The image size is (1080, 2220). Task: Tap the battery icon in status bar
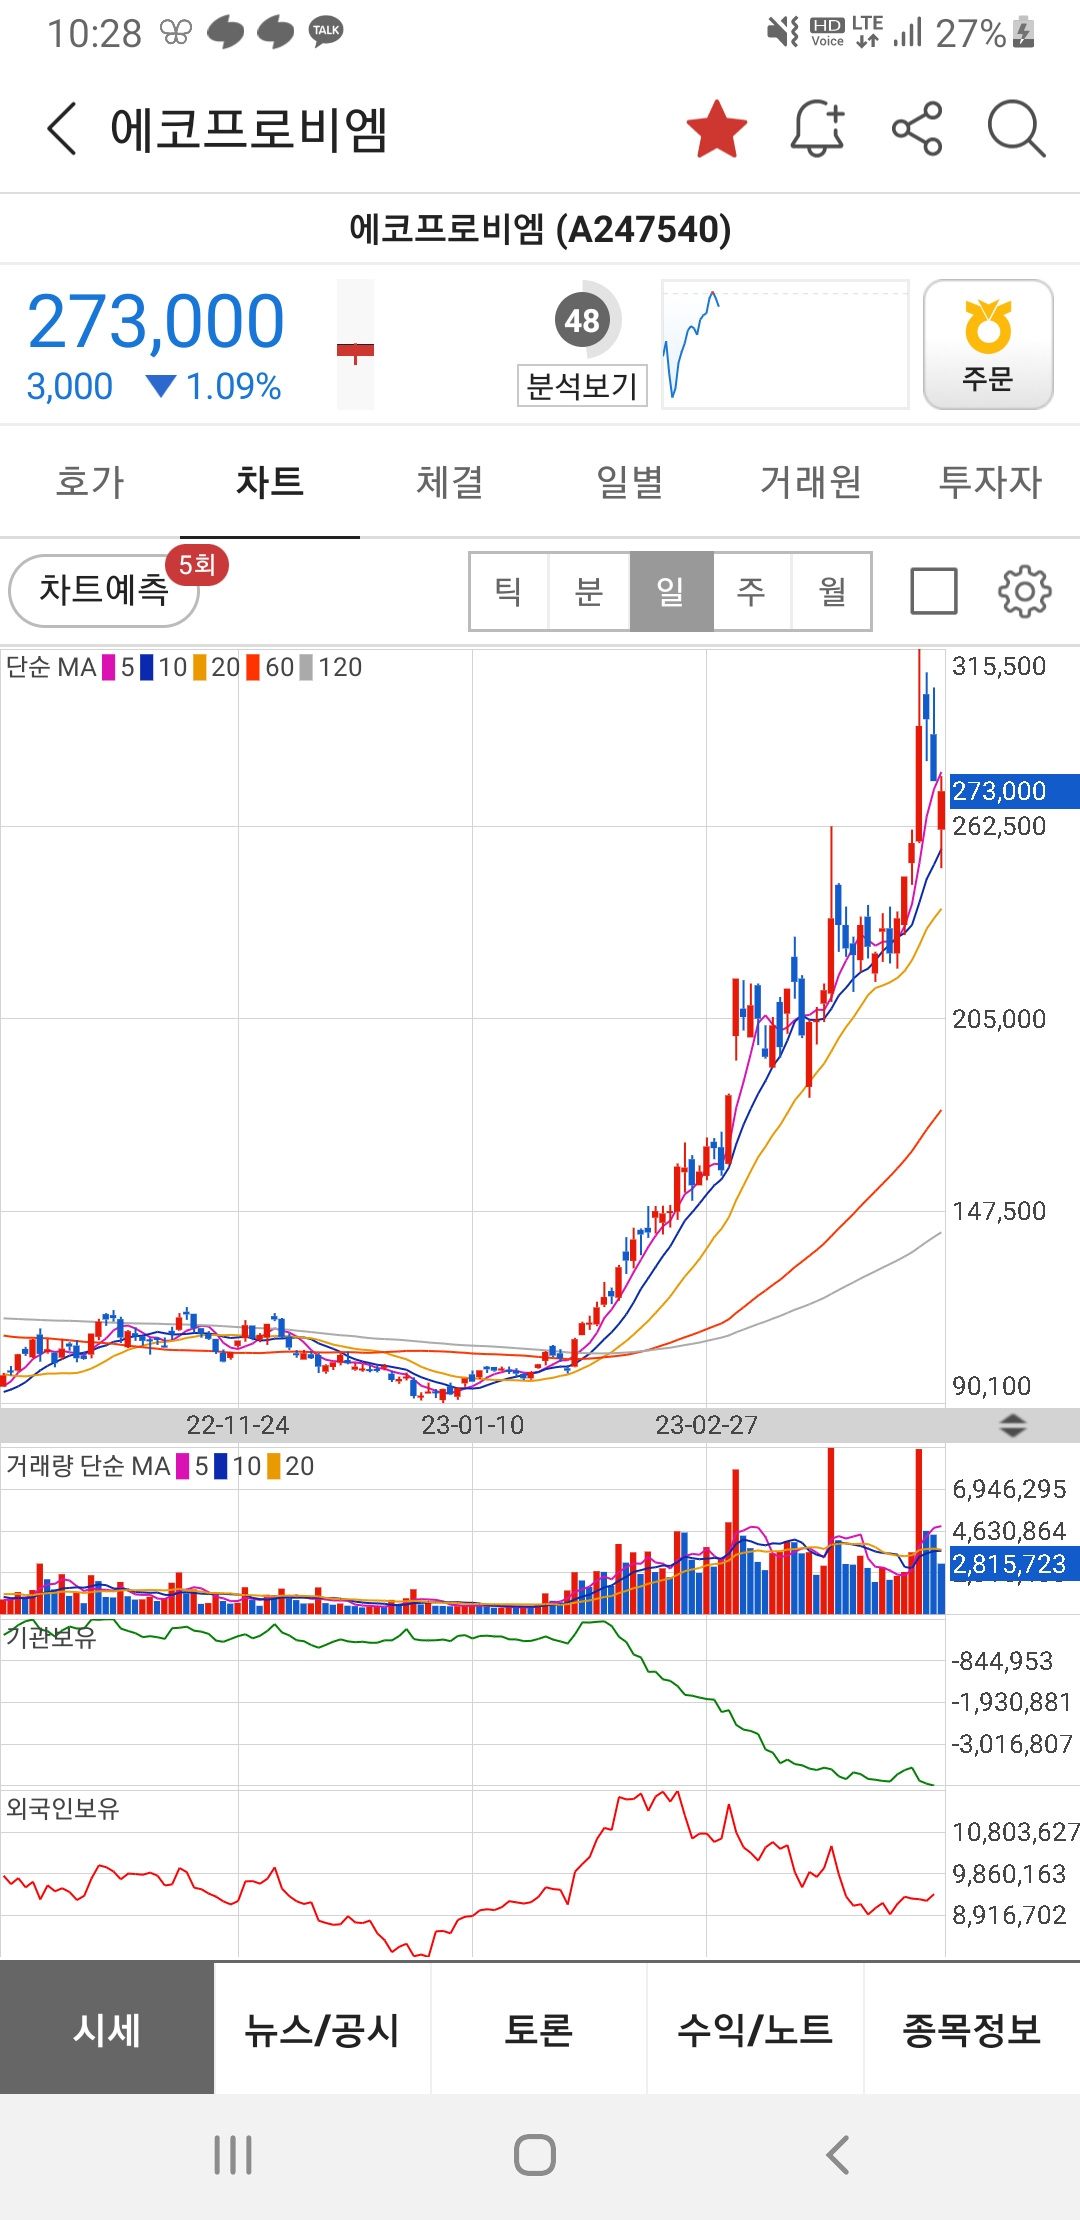tap(1023, 32)
